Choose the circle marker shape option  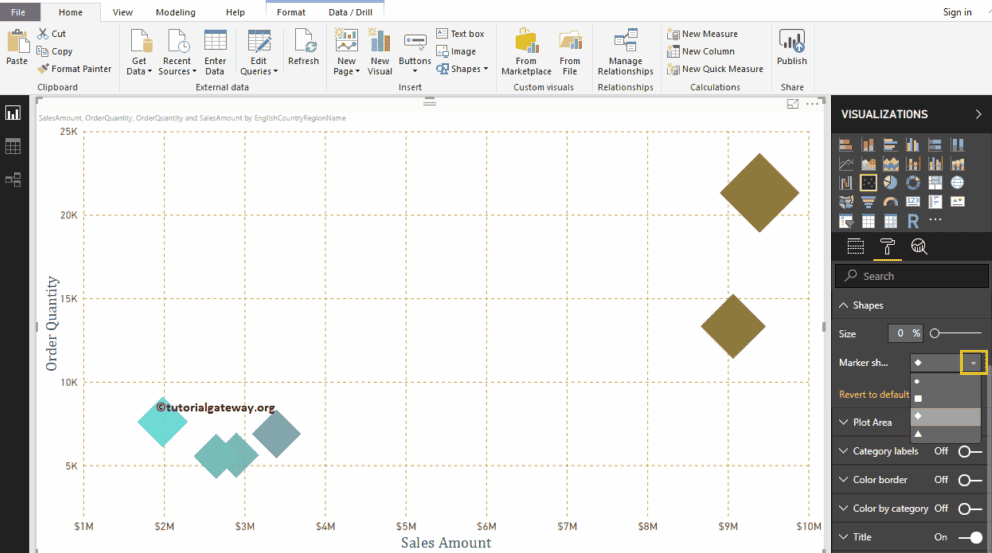point(945,382)
